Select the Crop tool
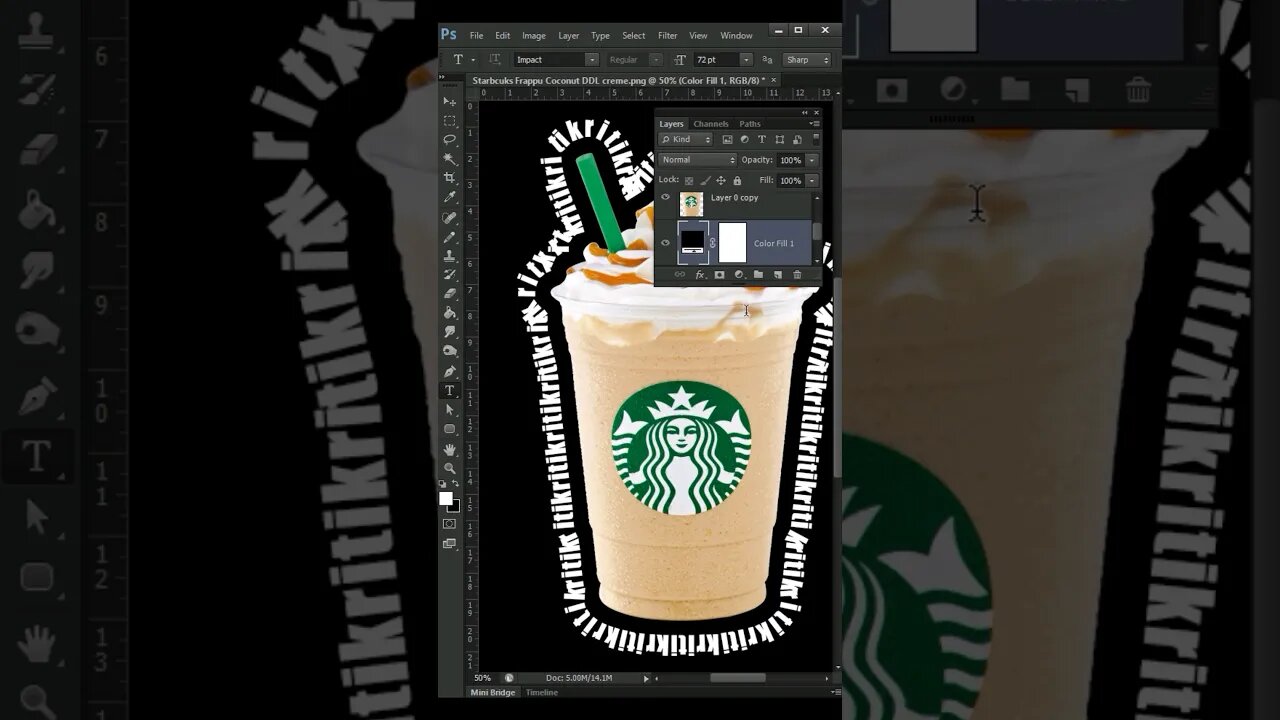Screen dimensions: 1280x720 point(450,177)
